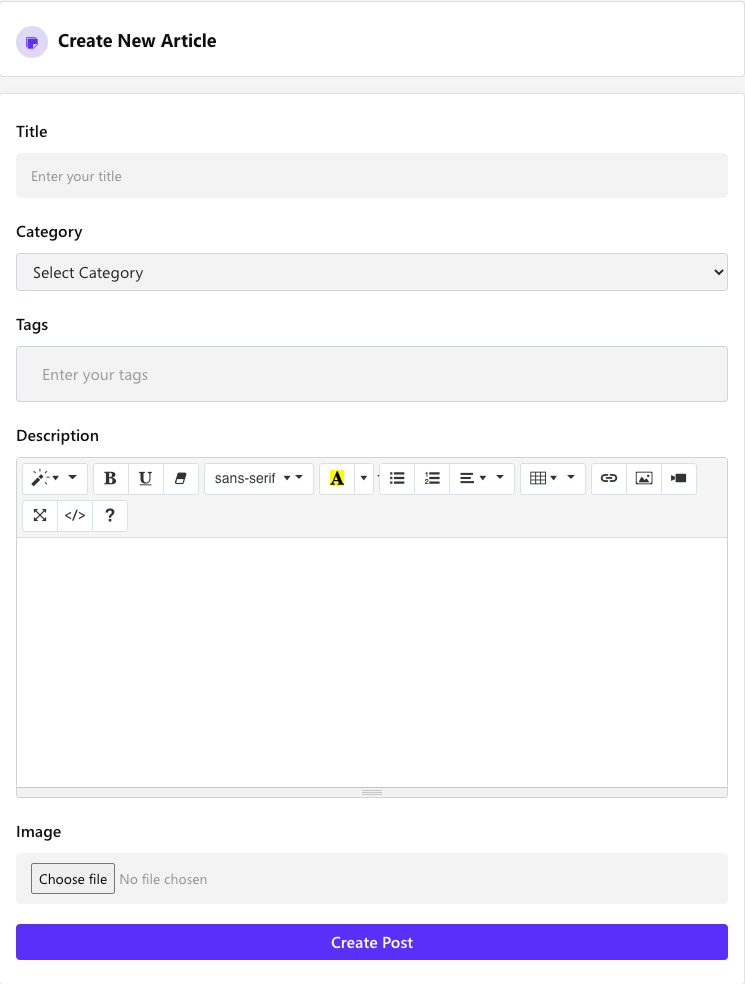Image resolution: width=745 pixels, height=984 pixels.
Task: Toggle code view in the editor
Action: [x=75, y=516]
